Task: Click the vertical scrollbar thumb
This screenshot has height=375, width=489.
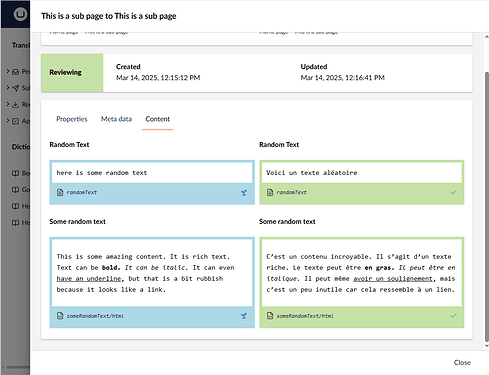Action: tap(487, 207)
